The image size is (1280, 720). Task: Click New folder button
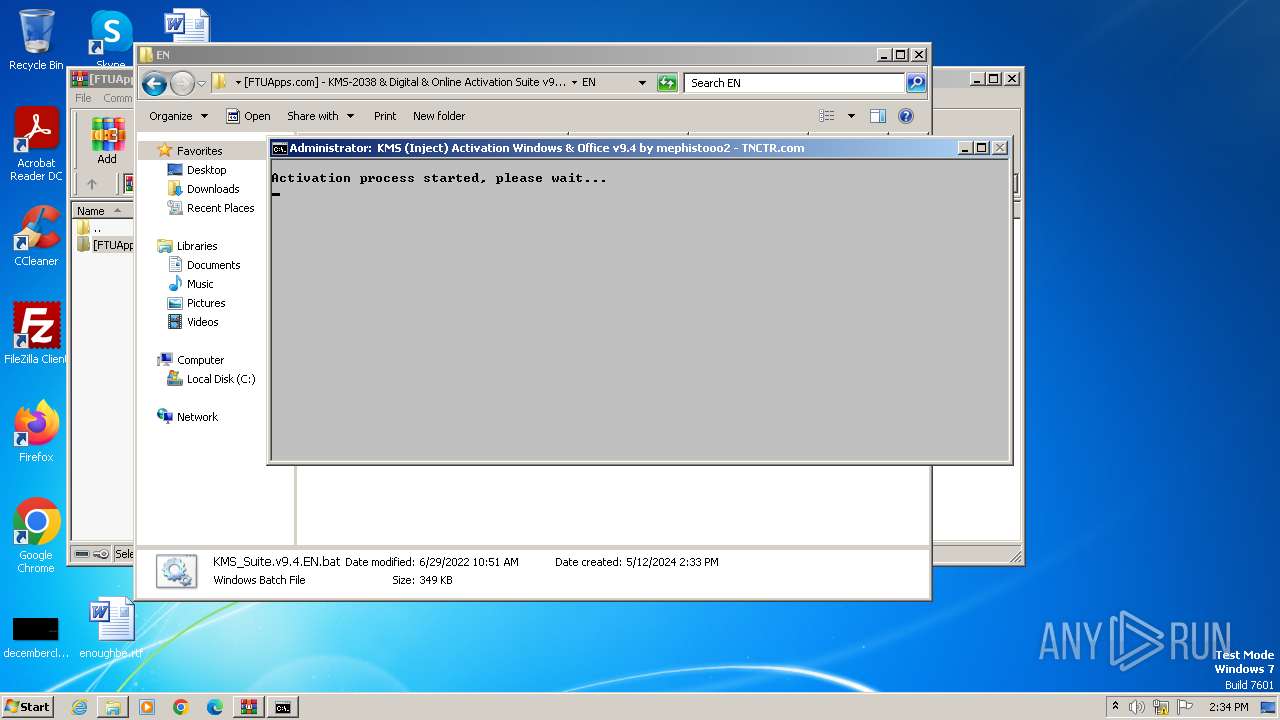click(x=439, y=116)
